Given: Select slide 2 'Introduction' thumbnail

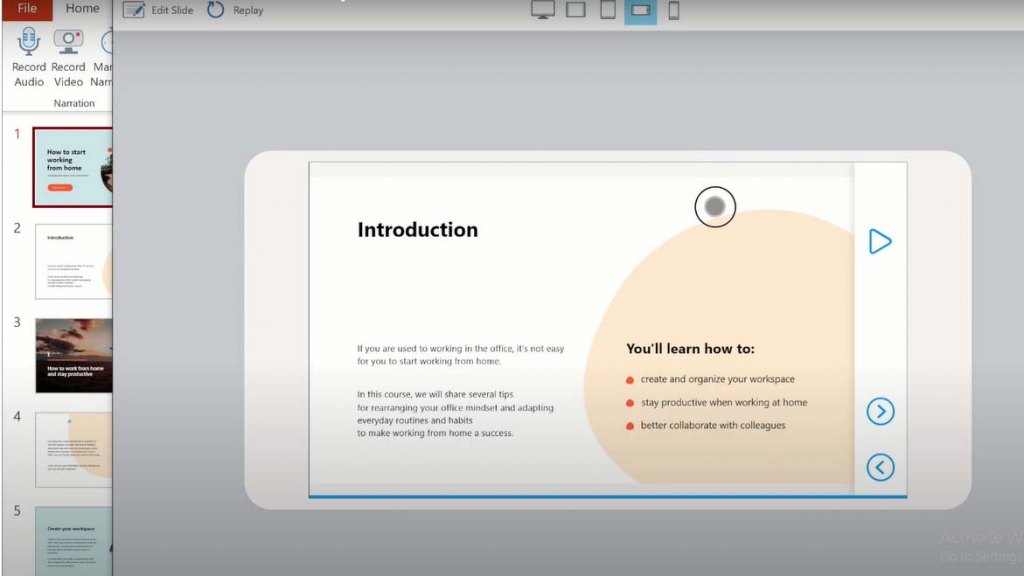Looking at the screenshot, I should click(73, 261).
